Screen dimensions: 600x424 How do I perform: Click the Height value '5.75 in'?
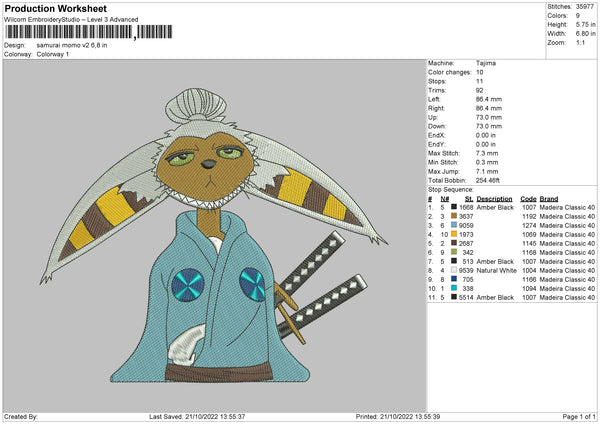pos(586,24)
